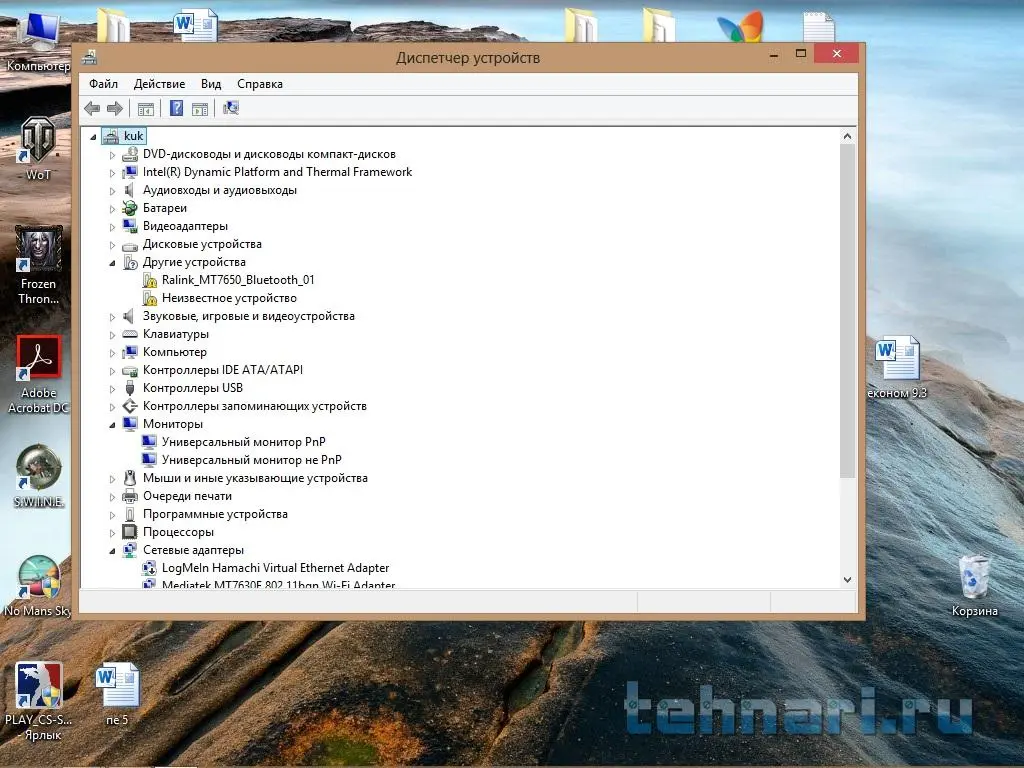Expand Intel(R) Dynamic Platform and Thermal Framework
Viewport: 1024px width, 768px height.
click(x=112, y=173)
